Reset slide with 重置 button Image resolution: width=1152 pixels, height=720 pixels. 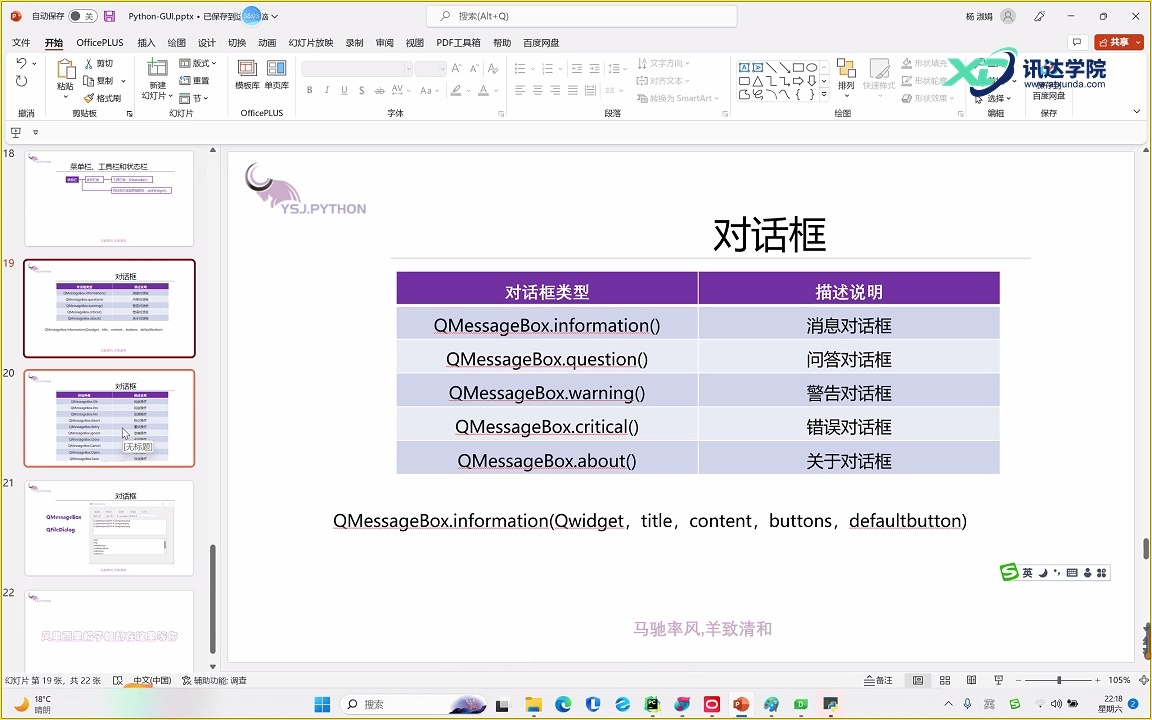tap(195, 81)
